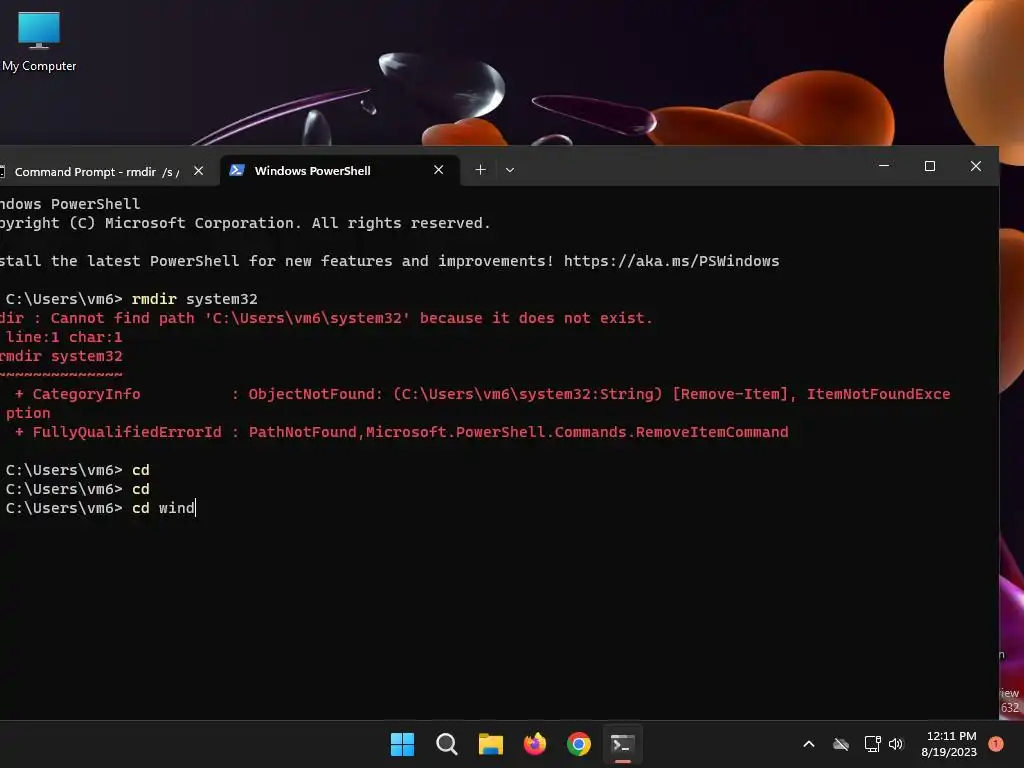
Task: Minimize the terminal window
Action: click(884, 166)
